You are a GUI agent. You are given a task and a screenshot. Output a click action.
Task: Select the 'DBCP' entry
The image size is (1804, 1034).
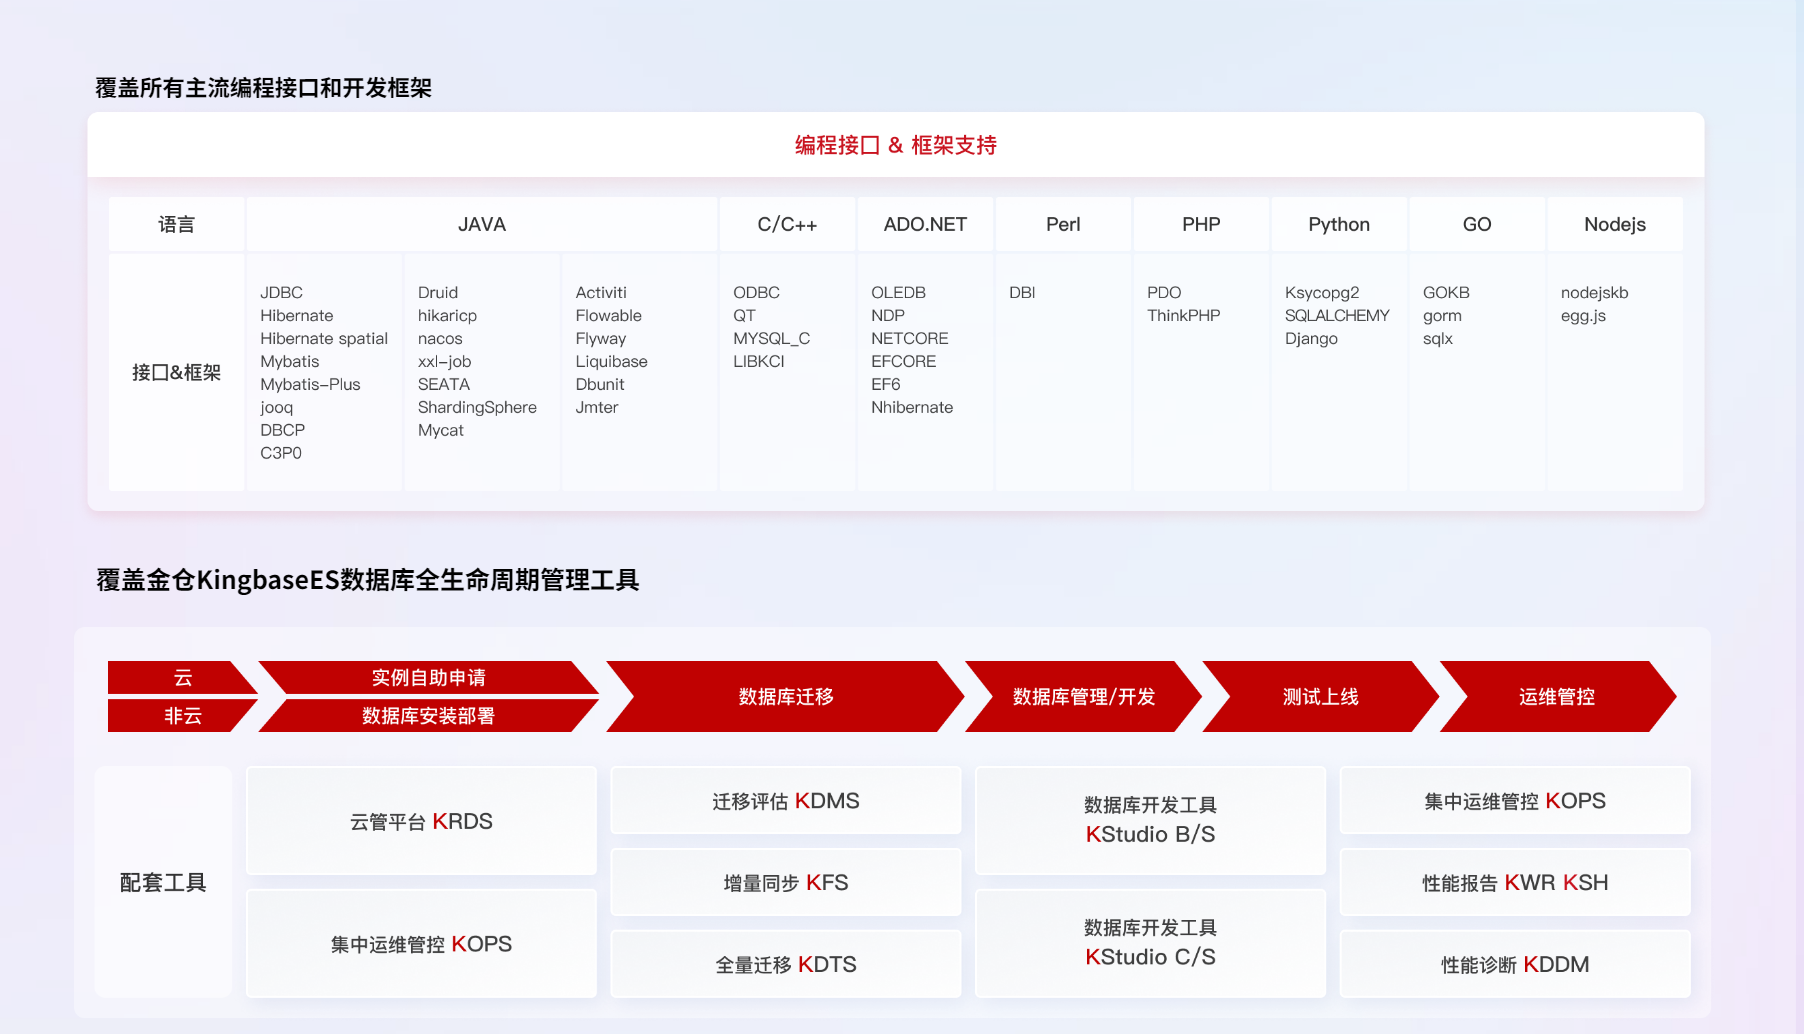tap(282, 430)
